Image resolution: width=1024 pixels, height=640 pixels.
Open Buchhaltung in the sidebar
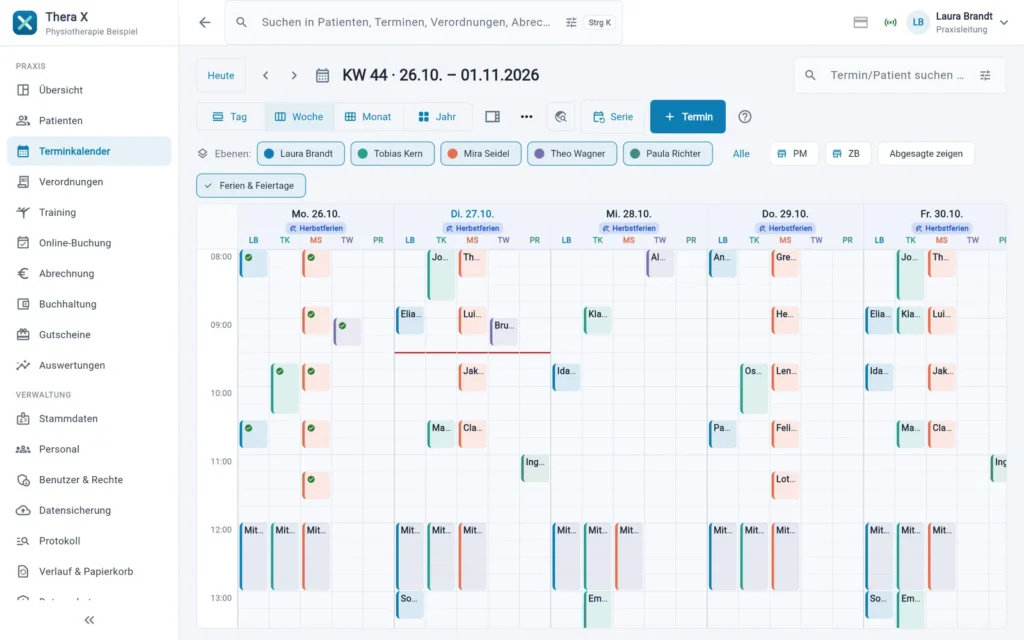89,304
